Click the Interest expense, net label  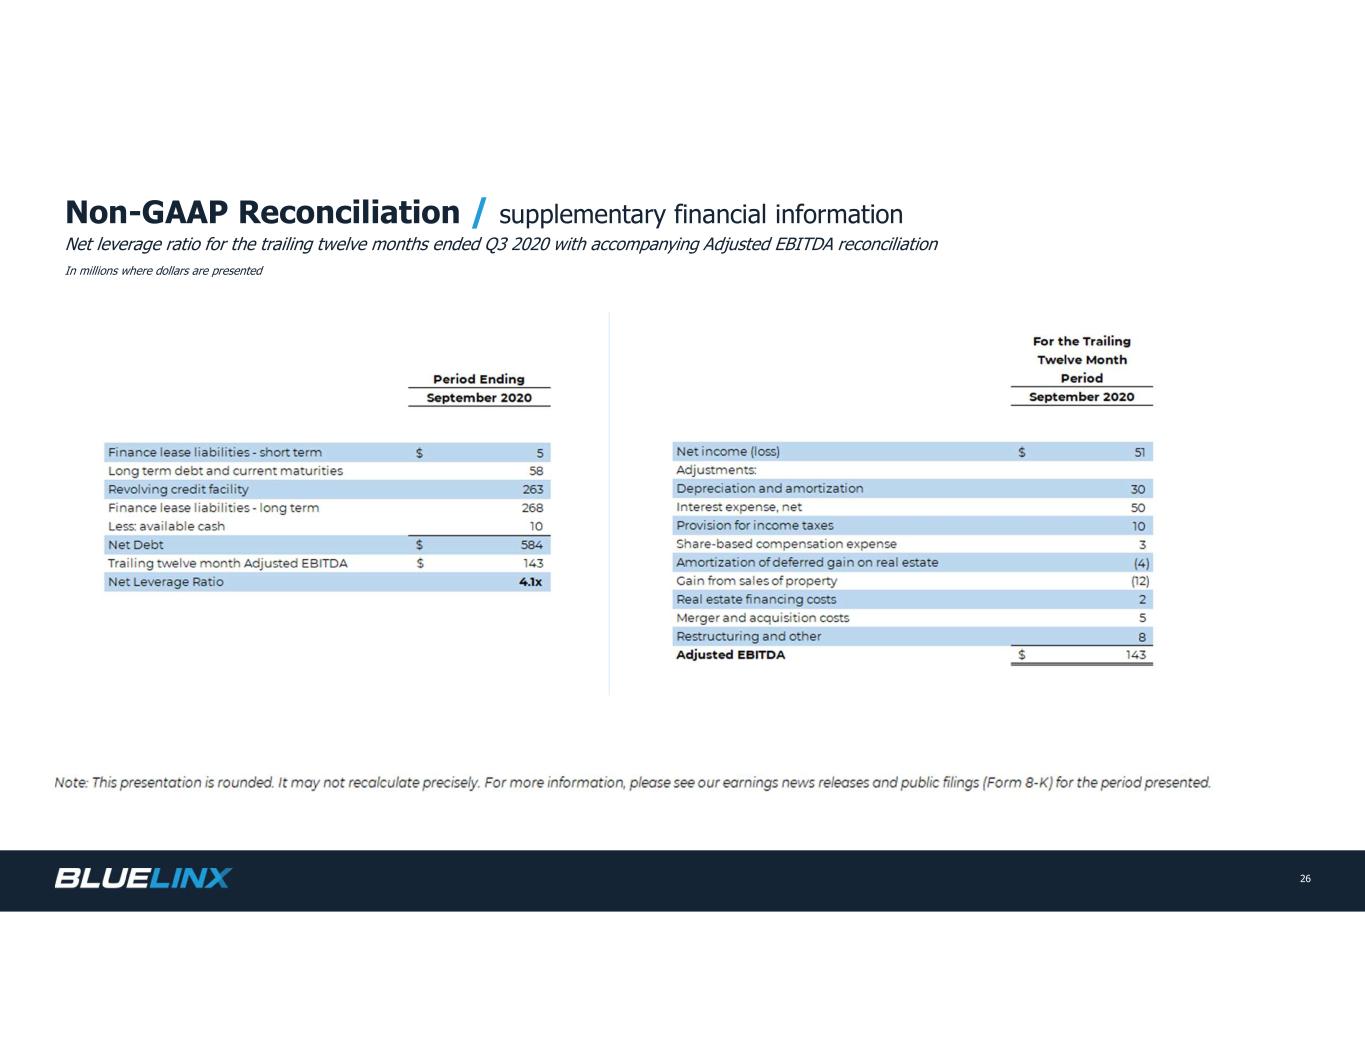coord(739,507)
